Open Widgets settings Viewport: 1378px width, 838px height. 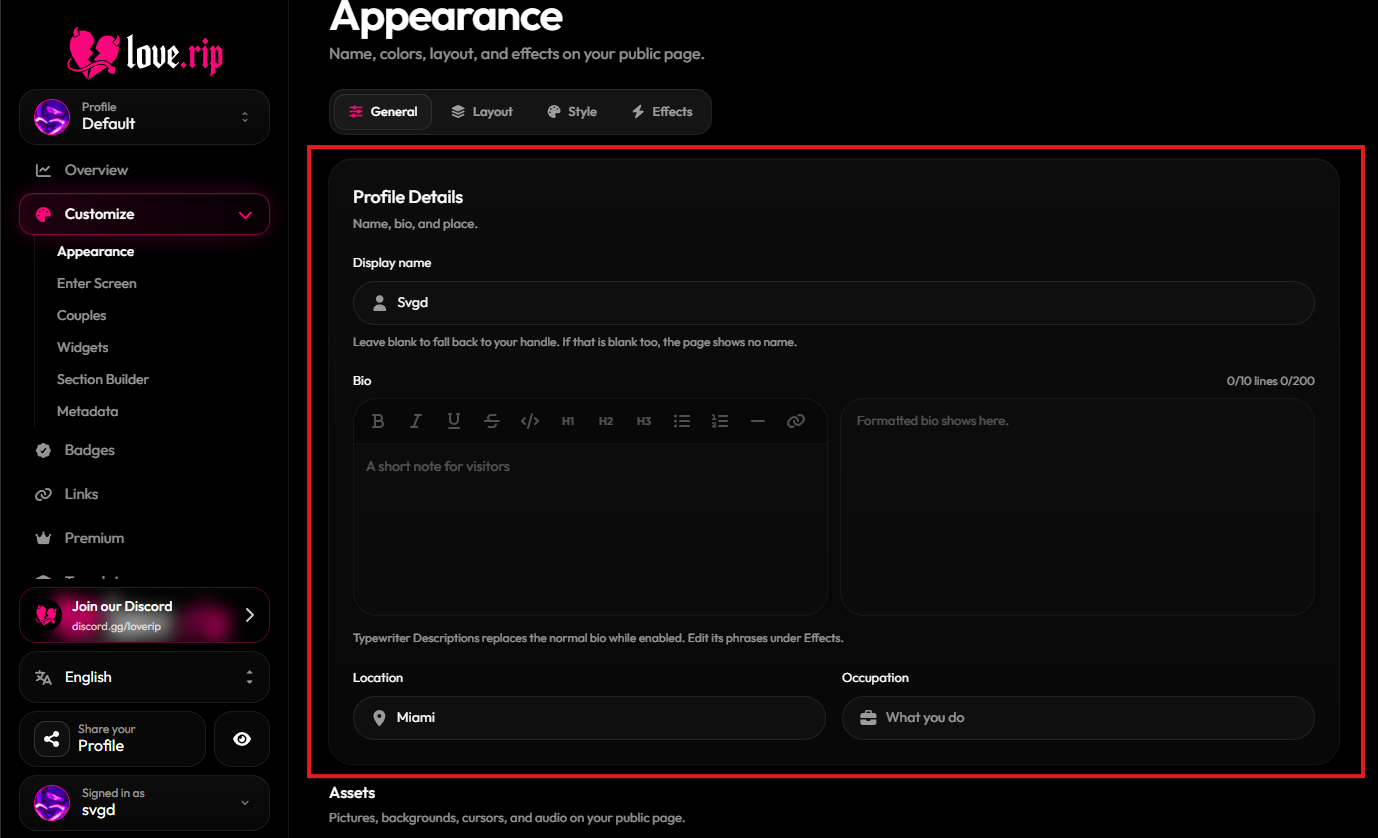(83, 347)
